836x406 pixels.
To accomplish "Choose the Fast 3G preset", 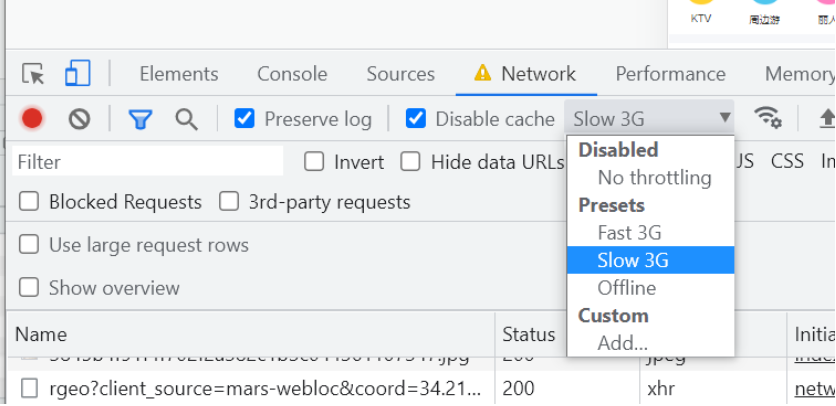I will (x=629, y=233).
